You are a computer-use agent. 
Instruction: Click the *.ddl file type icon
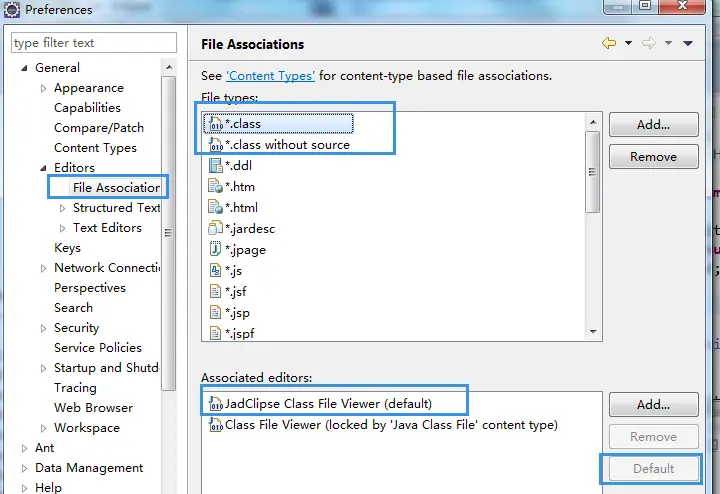pyautogui.click(x=215, y=165)
